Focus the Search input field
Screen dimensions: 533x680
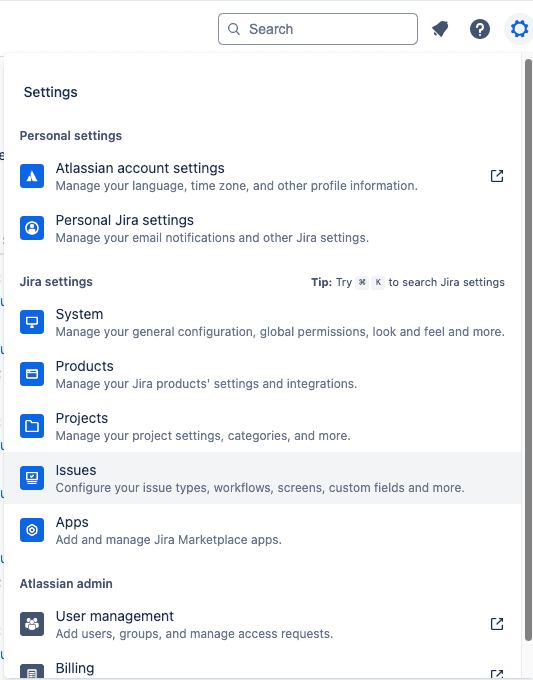pos(318,29)
